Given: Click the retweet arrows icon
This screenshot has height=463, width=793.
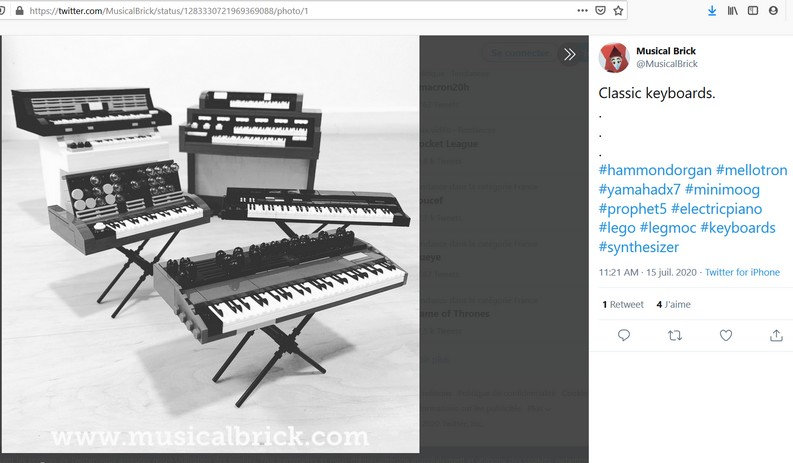Looking at the screenshot, I should pos(675,335).
